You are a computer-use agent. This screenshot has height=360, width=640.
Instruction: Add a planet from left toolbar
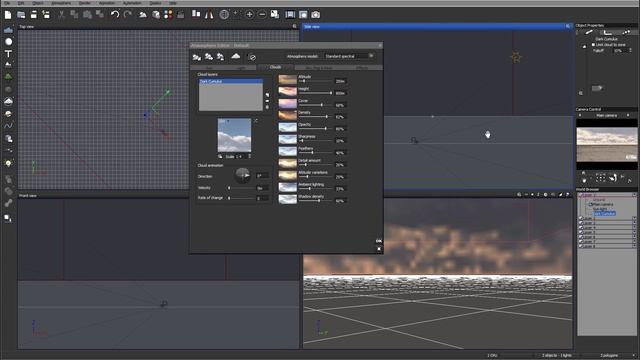[8, 114]
